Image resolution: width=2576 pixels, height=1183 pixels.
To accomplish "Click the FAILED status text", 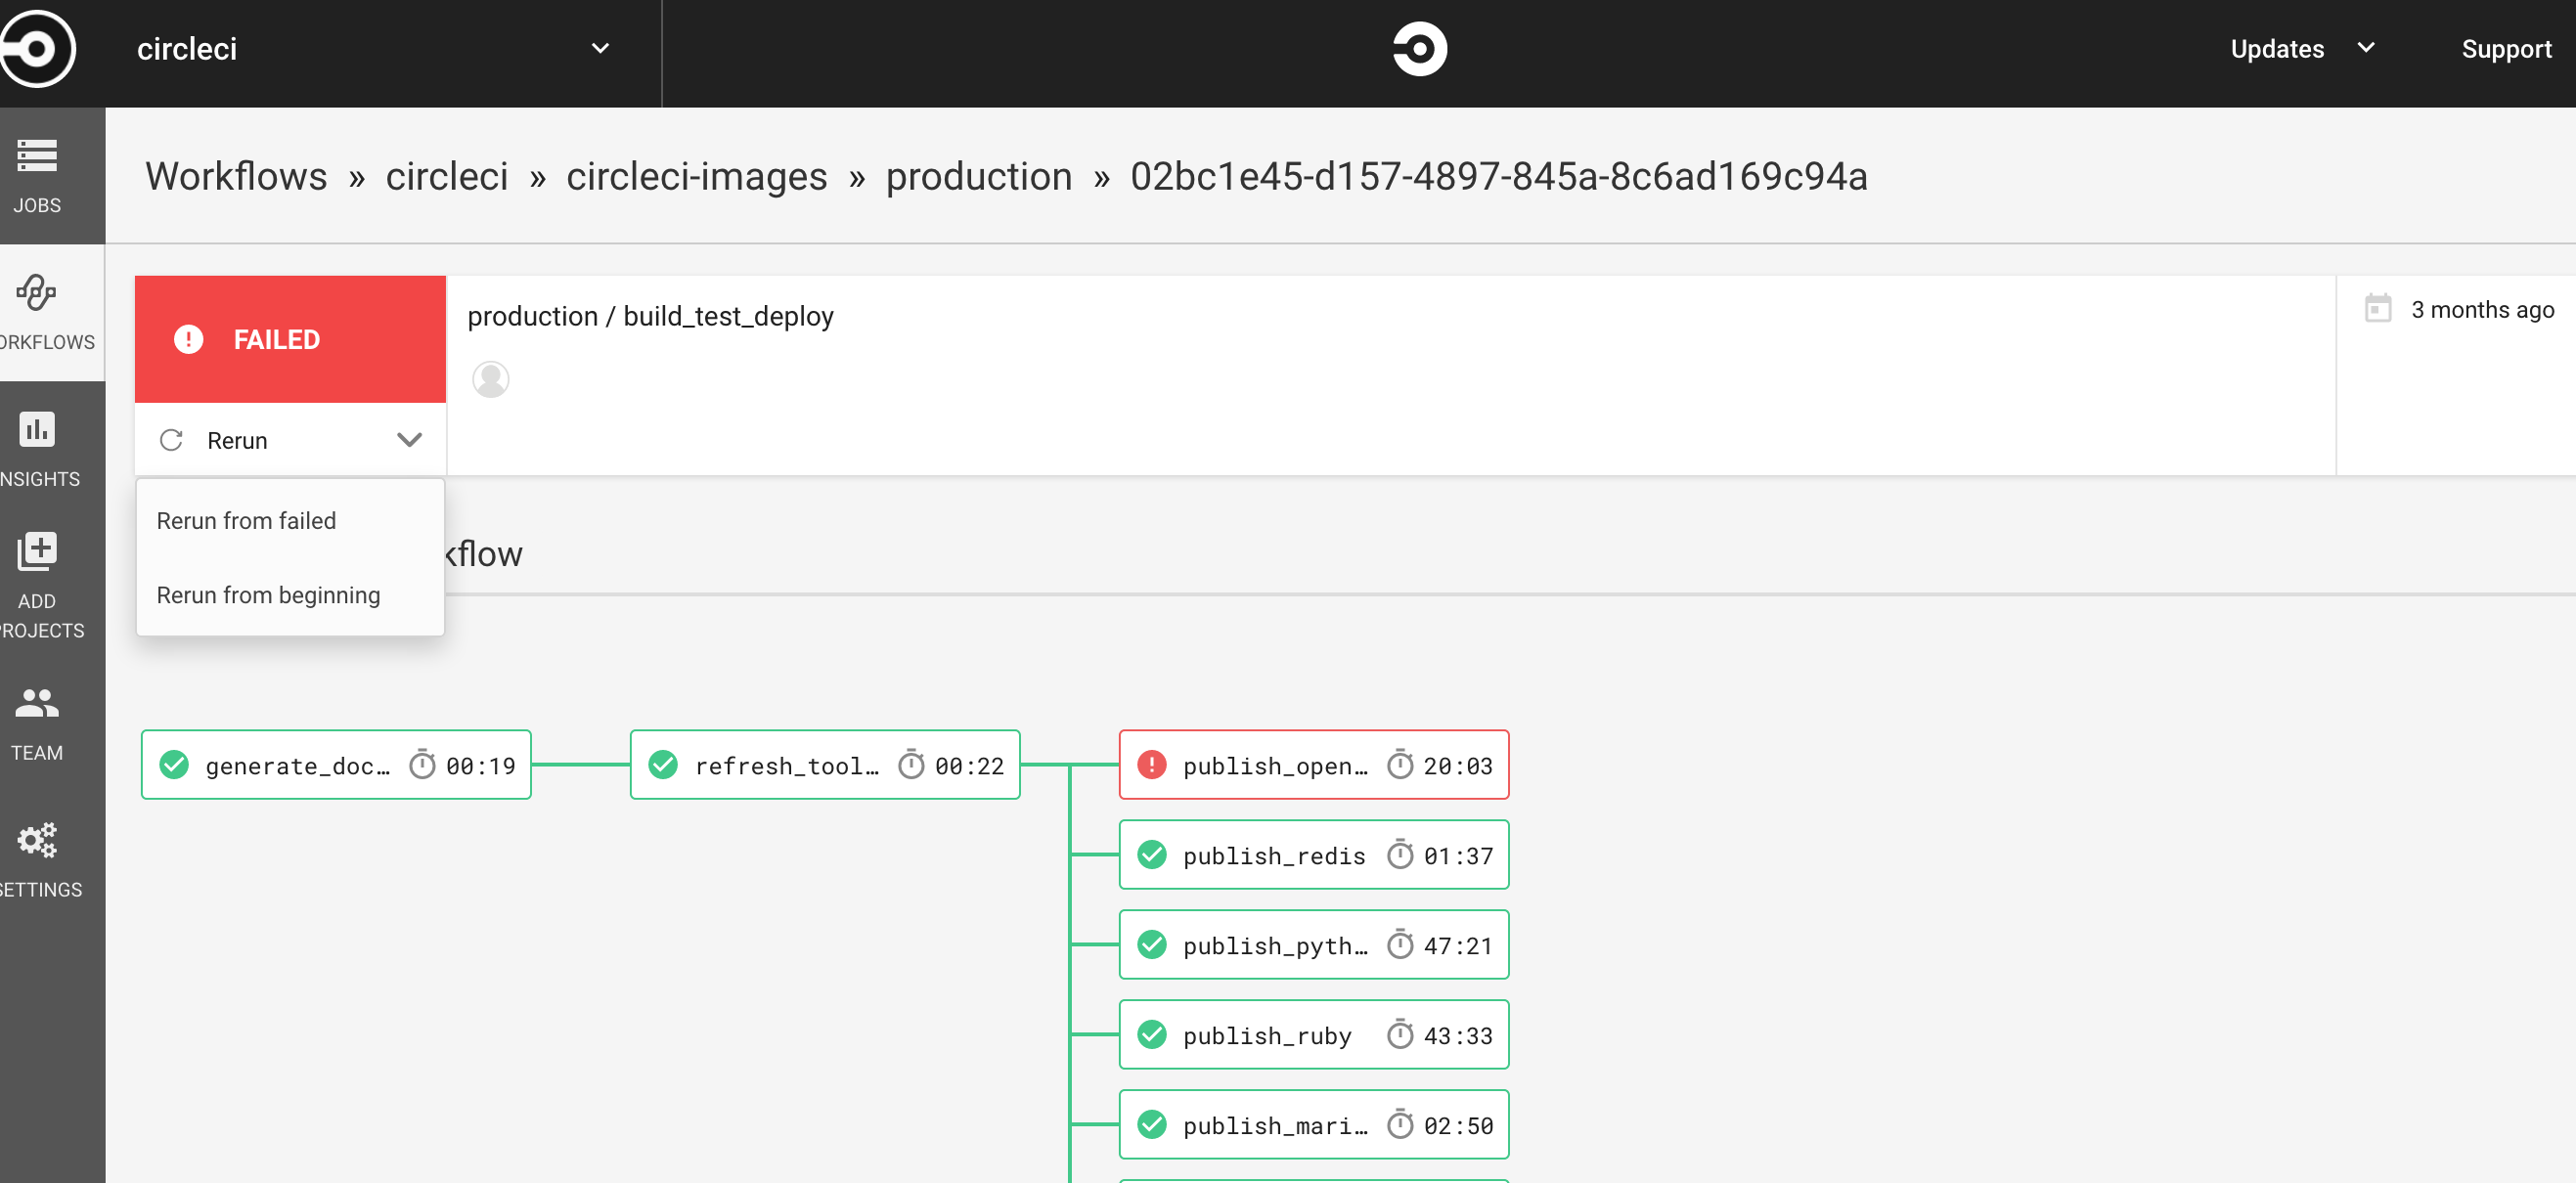I will pyautogui.click(x=277, y=340).
